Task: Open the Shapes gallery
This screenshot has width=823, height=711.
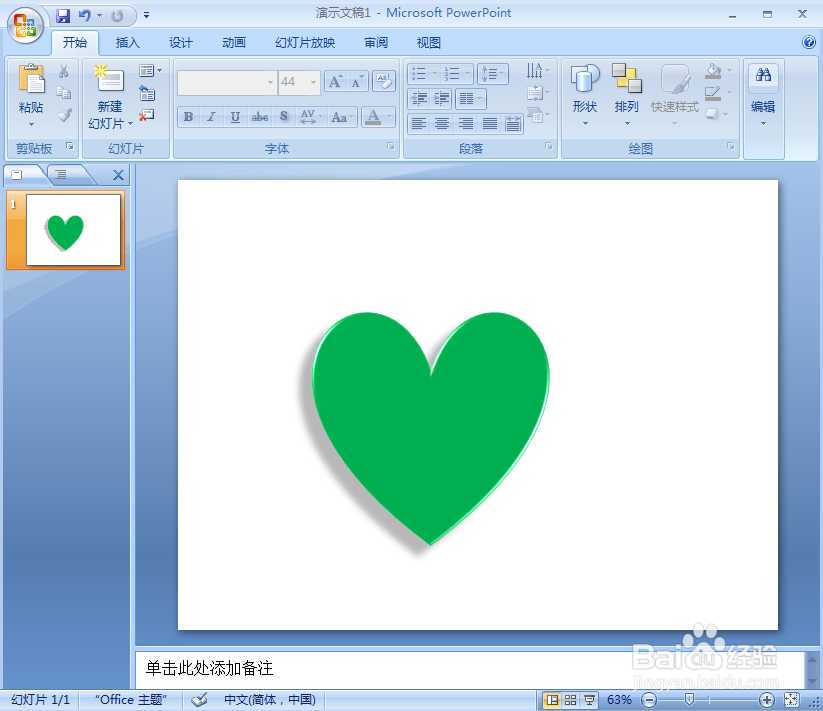Action: [x=585, y=94]
